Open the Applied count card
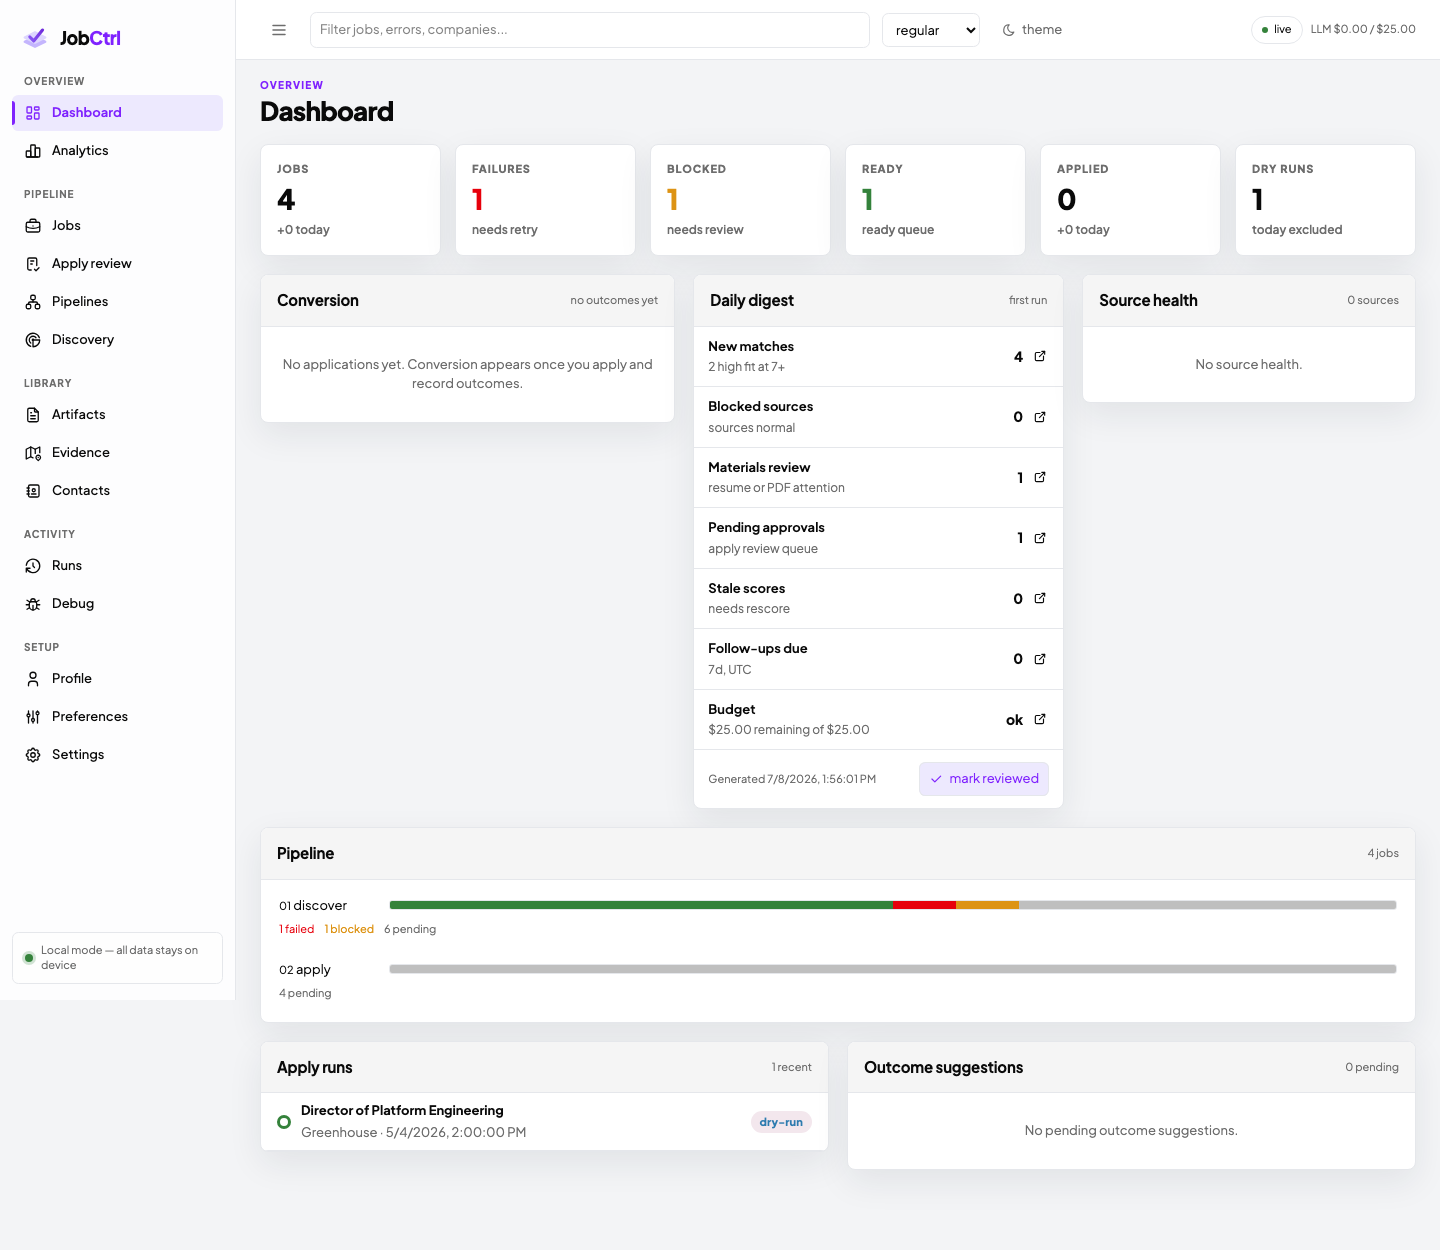This screenshot has width=1440, height=1250. [1130, 200]
